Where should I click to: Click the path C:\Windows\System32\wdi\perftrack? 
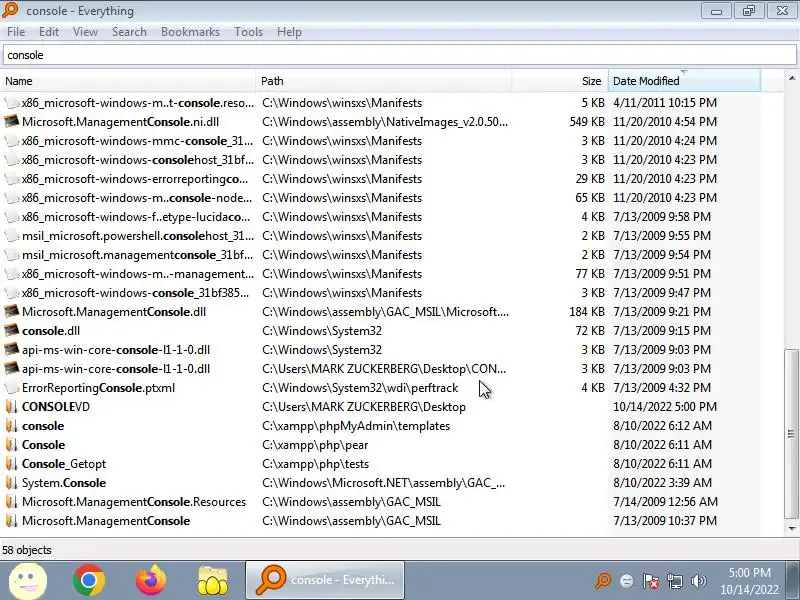point(360,388)
